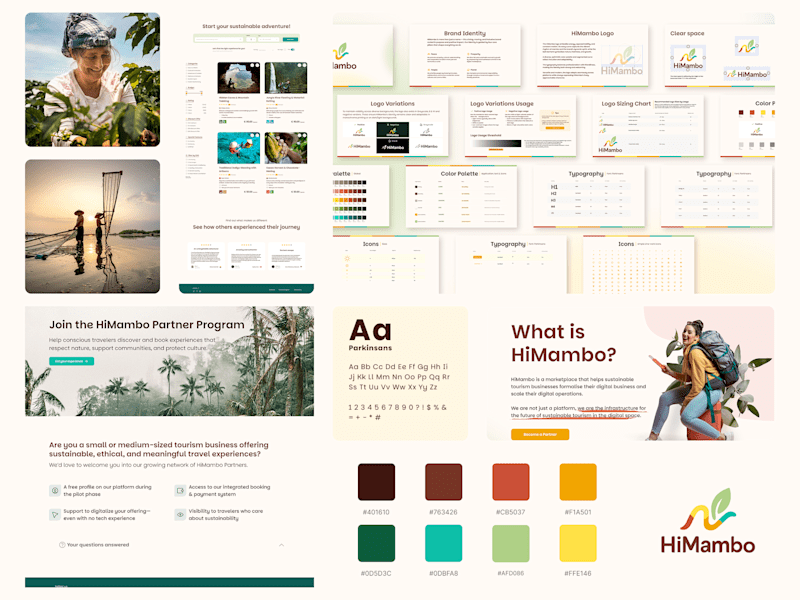
Task: Click the right-hand round icon on the weaving card
Action: (x=257, y=135)
